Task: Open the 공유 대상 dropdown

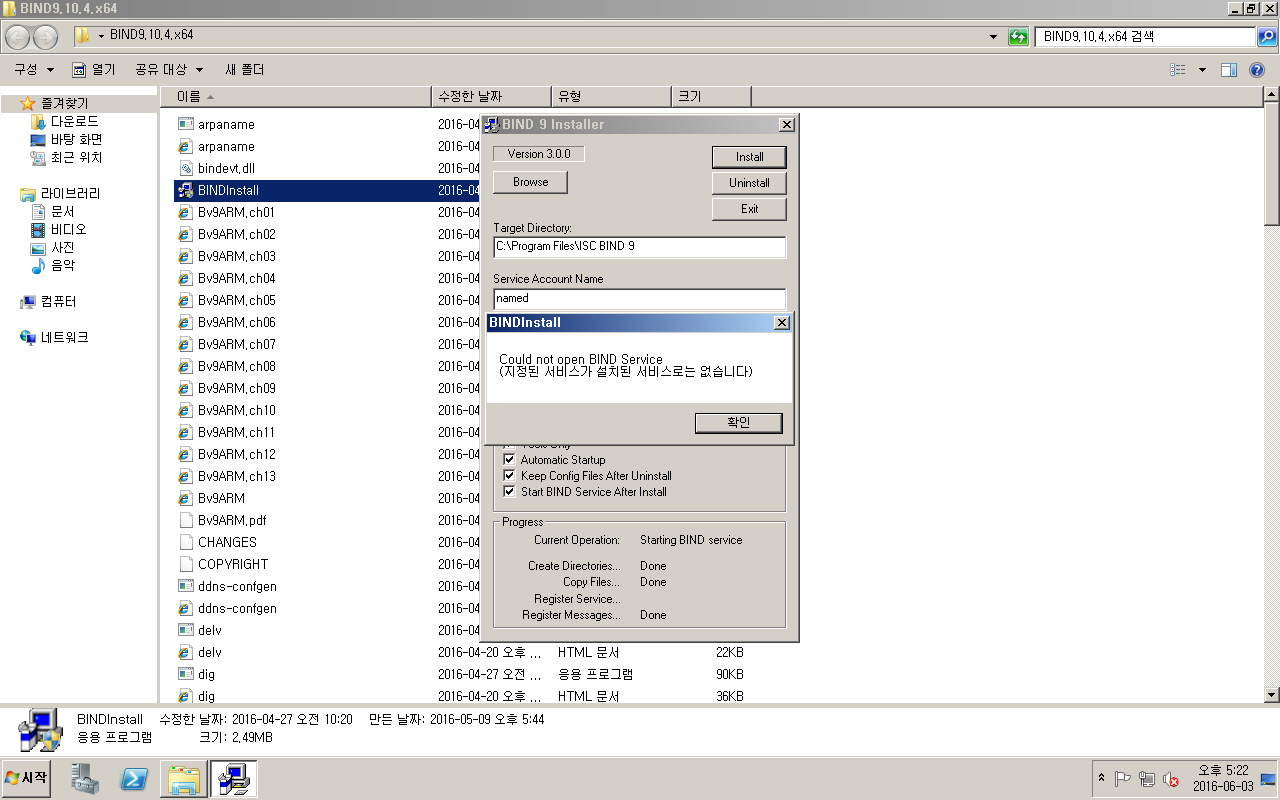Action: coord(169,70)
